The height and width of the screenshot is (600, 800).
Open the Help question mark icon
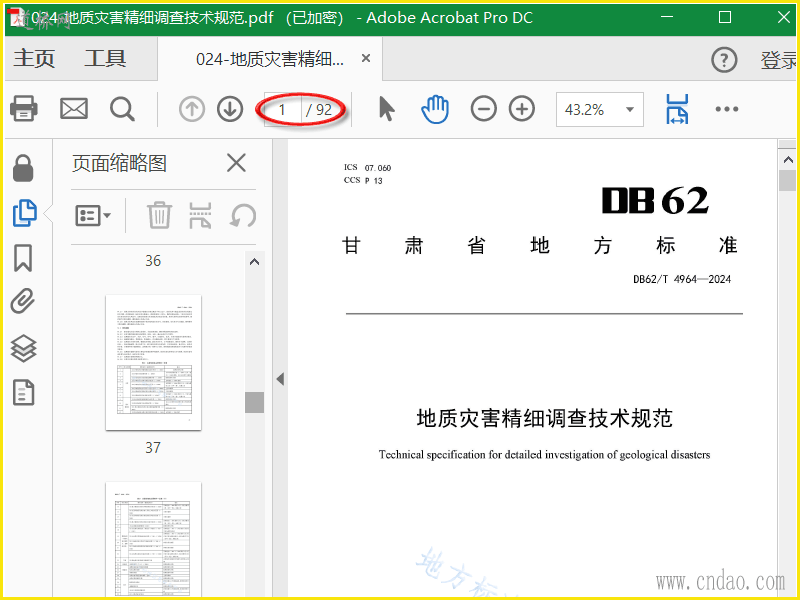coord(724,60)
